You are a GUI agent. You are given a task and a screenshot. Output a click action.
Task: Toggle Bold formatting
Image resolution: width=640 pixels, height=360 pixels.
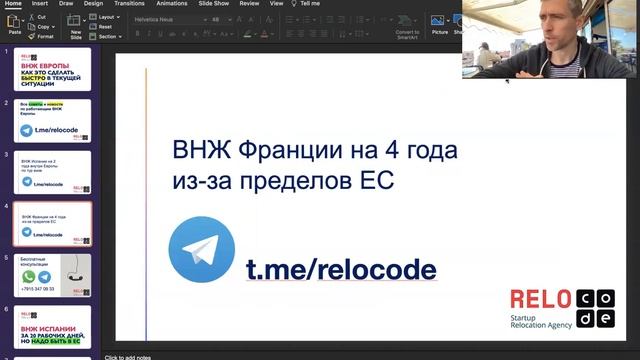click(138, 34)
